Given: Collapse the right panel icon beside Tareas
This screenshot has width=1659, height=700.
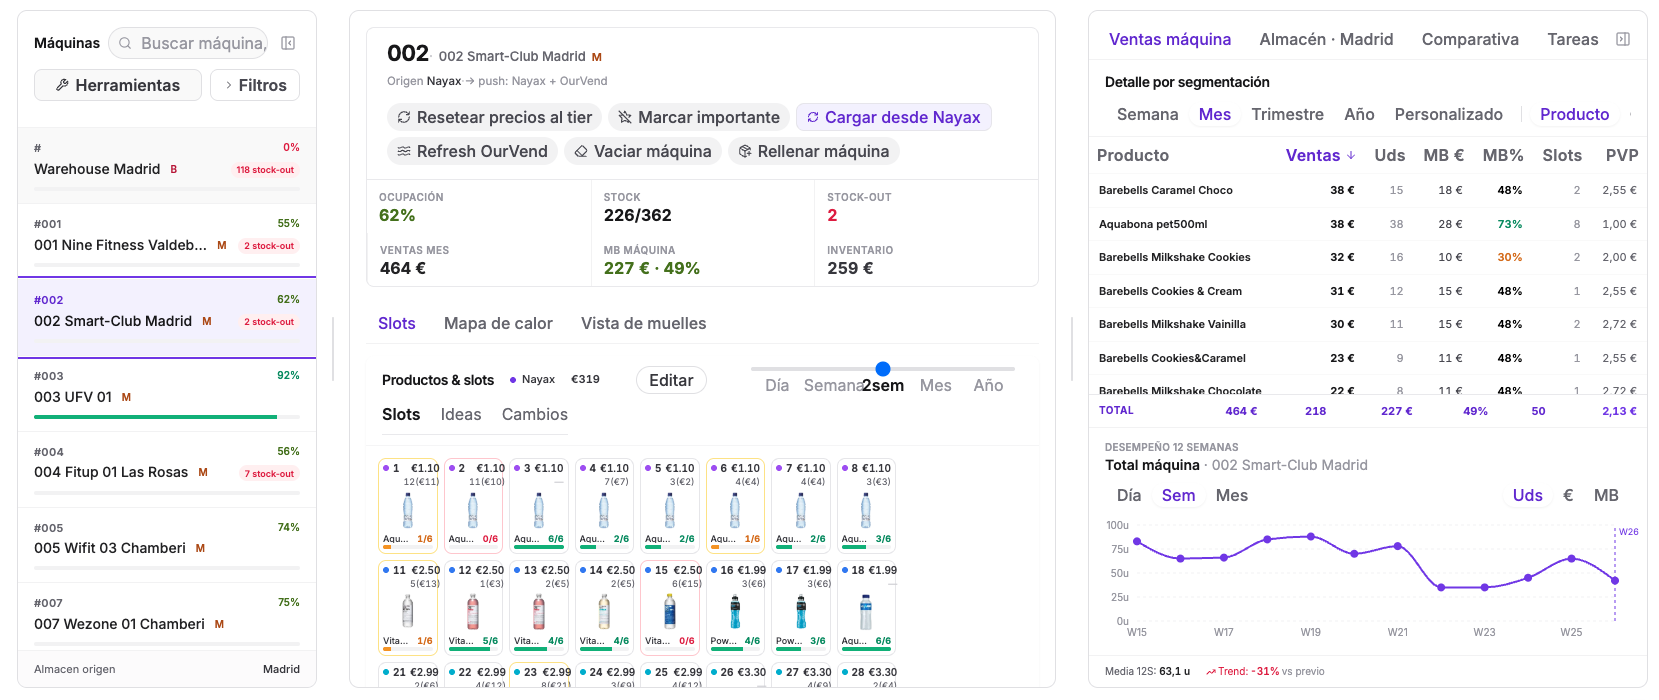Looking at the screenshot, I should coord(1623,39).
